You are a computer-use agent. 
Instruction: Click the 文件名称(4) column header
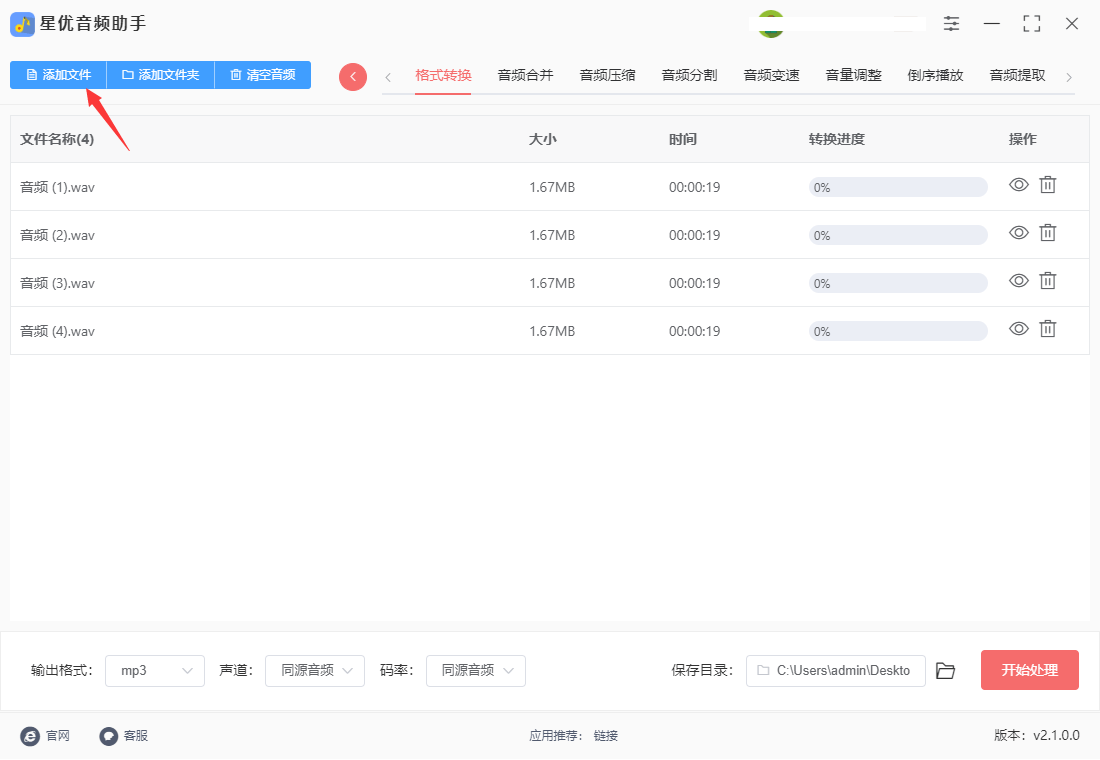point(57,139)
